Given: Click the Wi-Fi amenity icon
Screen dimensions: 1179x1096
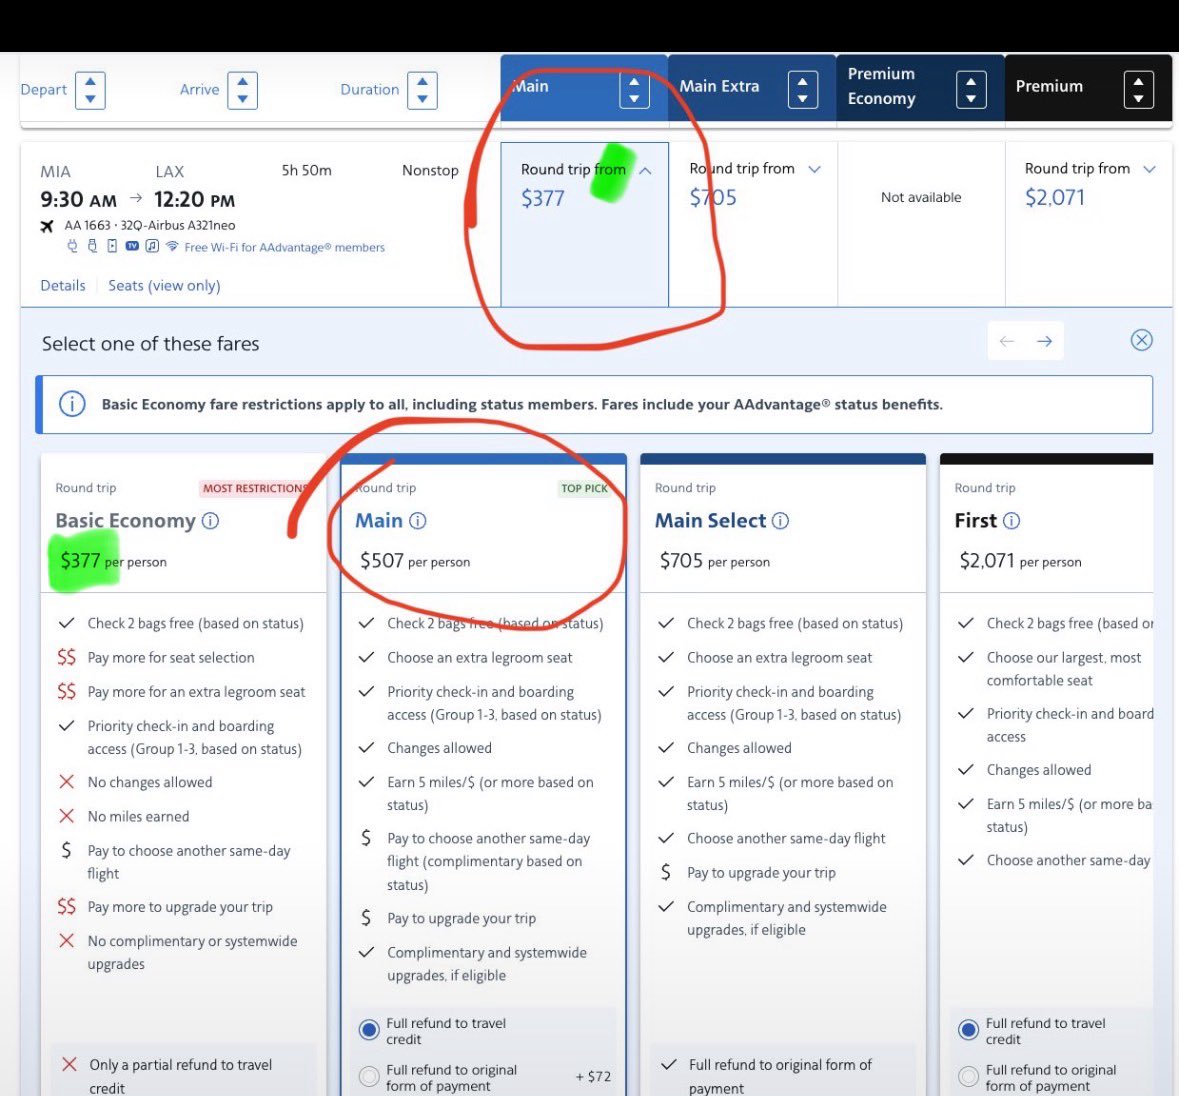Looking at the screenshot, I should coord(172,246).
